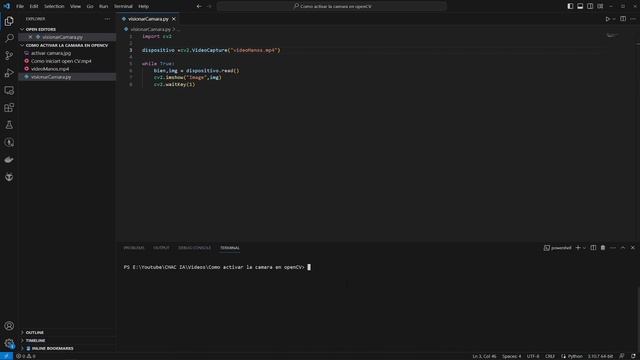Click the Ln 3, Col 46 status entry
Screen dimensions: 640x360
pos(484,356)
